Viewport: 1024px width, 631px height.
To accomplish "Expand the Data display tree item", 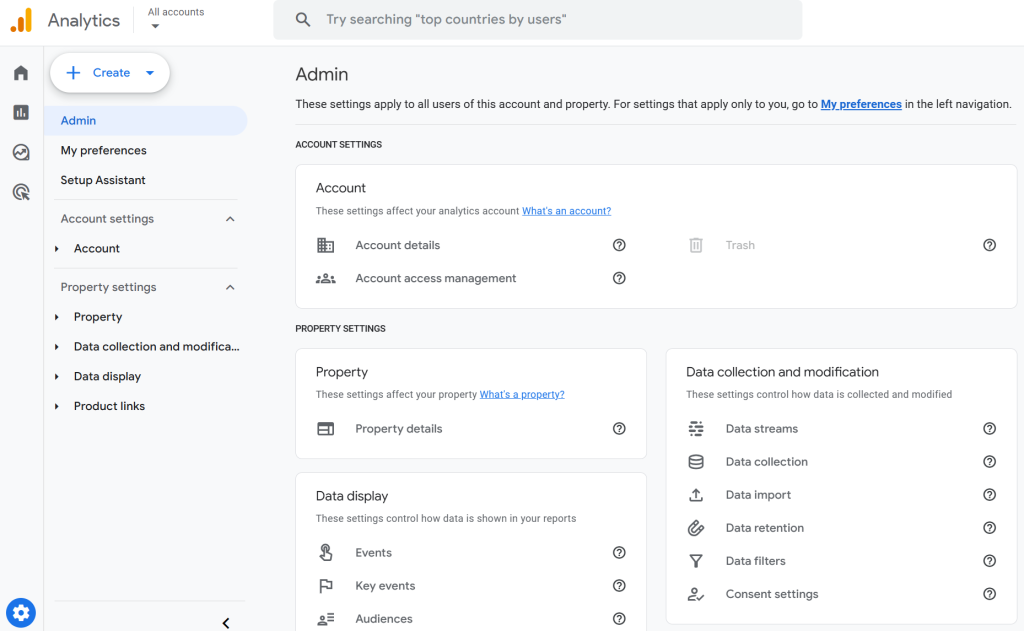I will (x=57, y=377).
